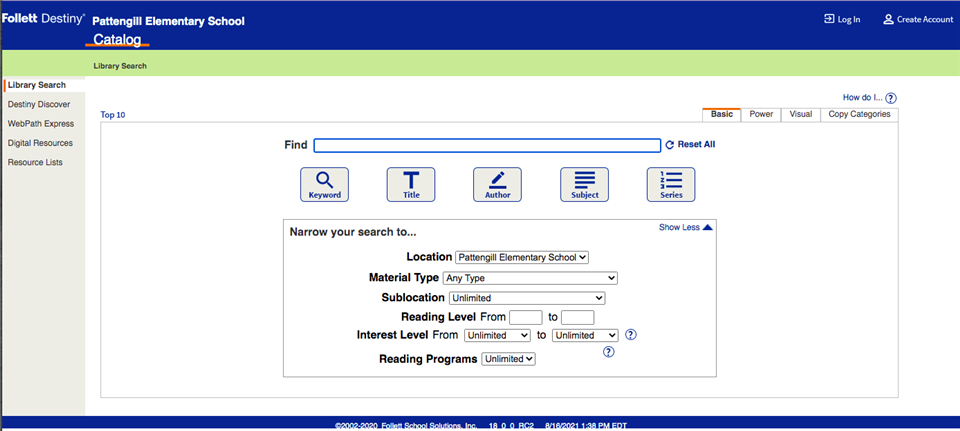Viewport: 960px width, 431px height.
Task: Click help icon above Reading Programs dropdown
Action: tap(608, 352)
